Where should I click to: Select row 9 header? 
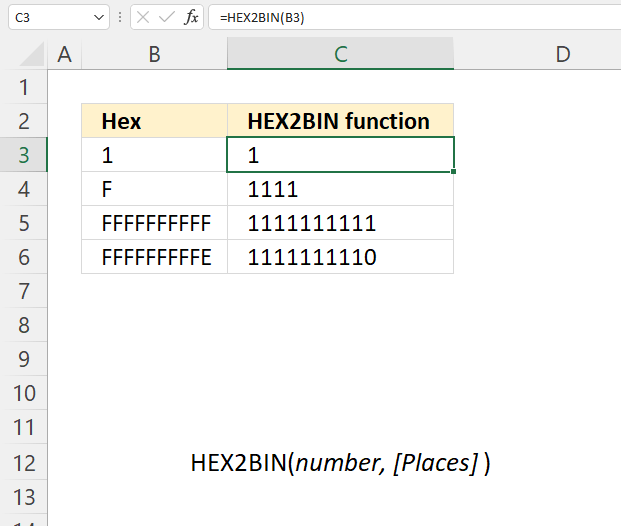(24, 359)
